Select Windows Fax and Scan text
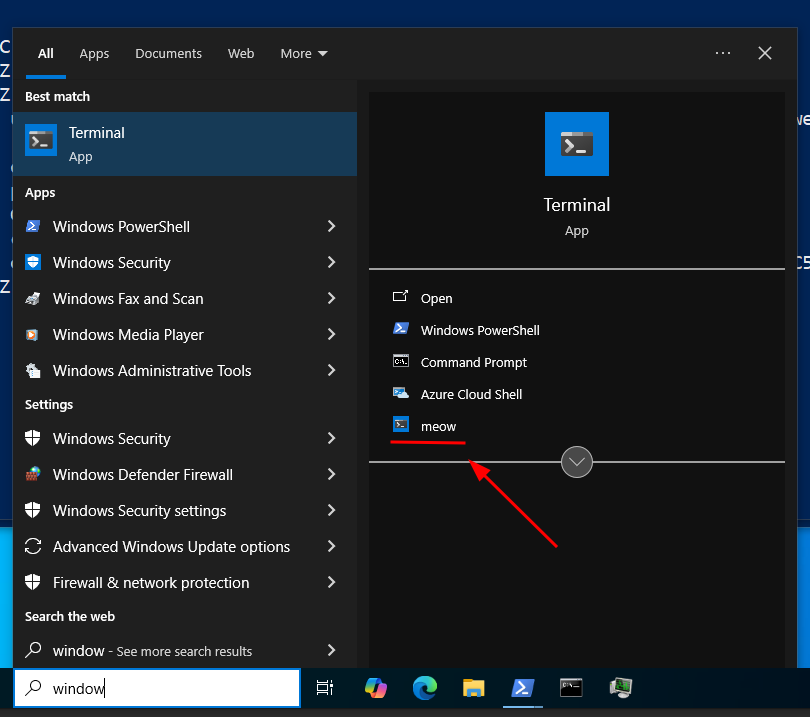The width and height of the screenshot is (810, 717). pyautogui.click(x=128, y=299)
